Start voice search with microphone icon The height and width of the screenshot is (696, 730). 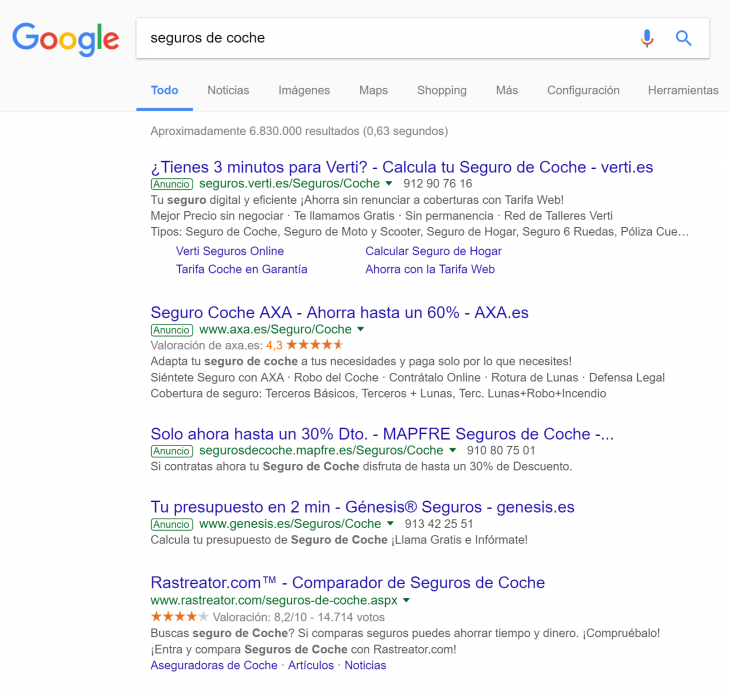pos(647,38)
